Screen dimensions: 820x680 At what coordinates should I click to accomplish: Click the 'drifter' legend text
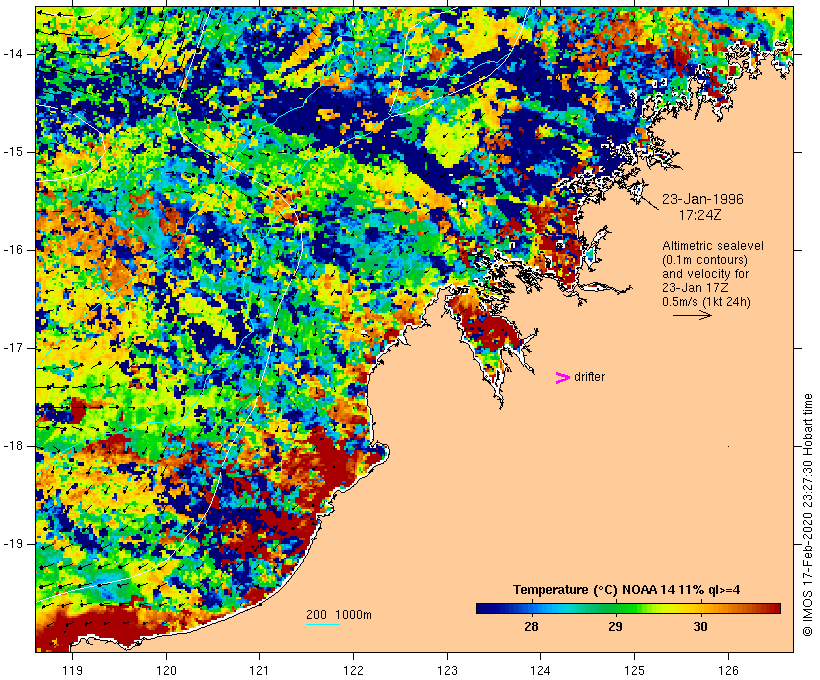point(589,377)
